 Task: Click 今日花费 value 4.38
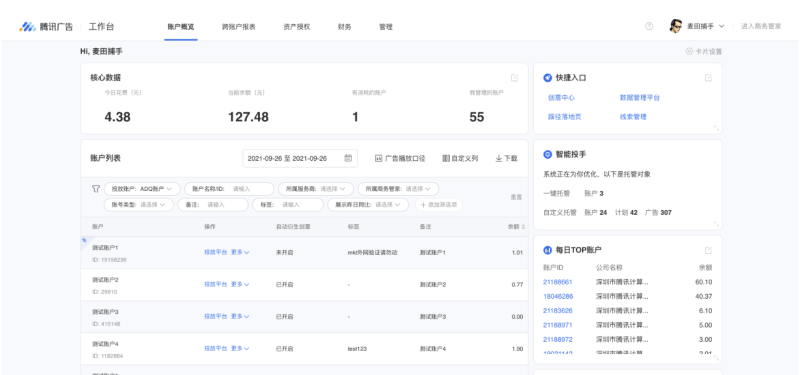117,117
